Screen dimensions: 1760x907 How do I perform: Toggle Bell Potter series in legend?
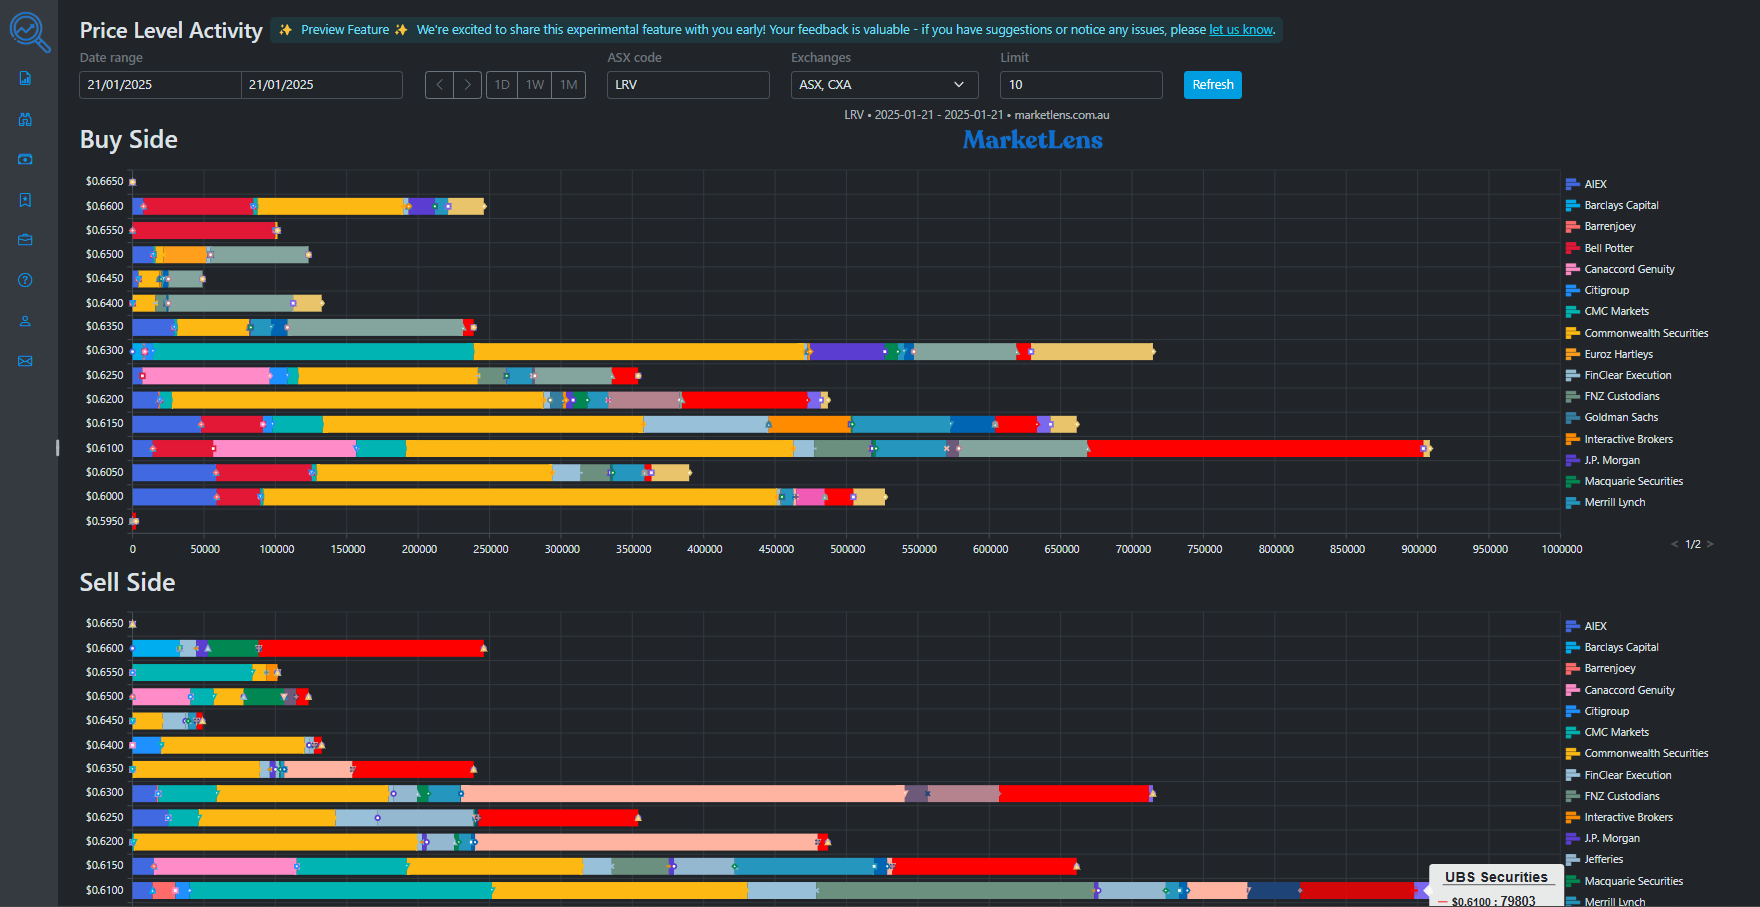[1608, 248]
